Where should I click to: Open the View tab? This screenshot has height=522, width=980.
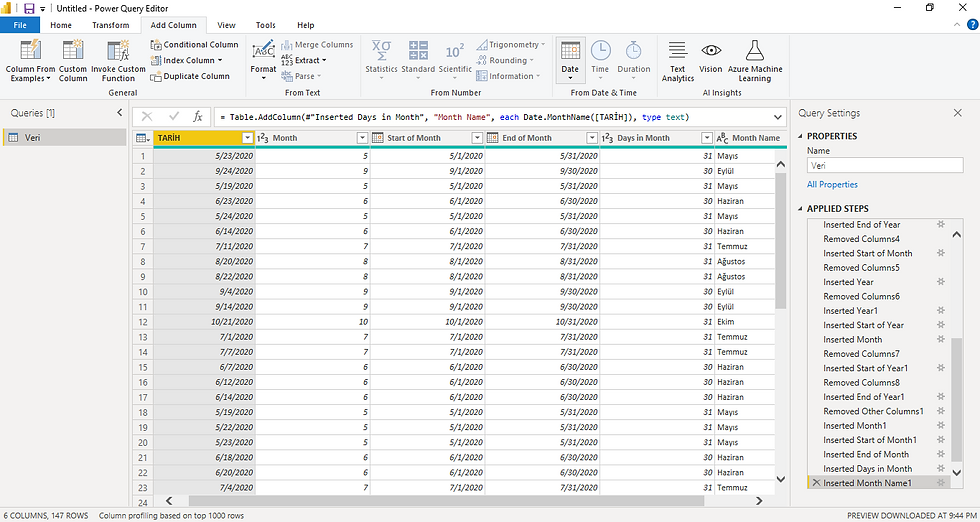pyautogui.click(x=227, y=25)
